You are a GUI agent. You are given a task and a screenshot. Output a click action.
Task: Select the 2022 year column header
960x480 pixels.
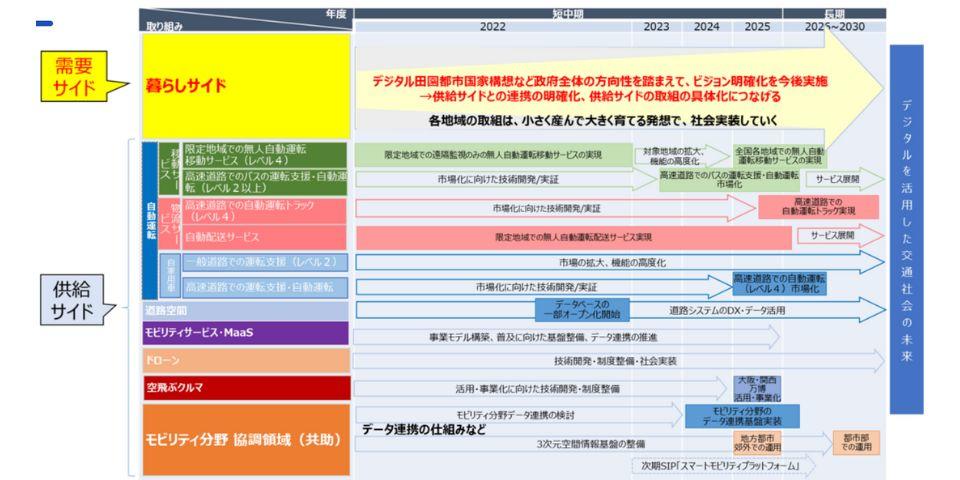(x=492, y=27)
